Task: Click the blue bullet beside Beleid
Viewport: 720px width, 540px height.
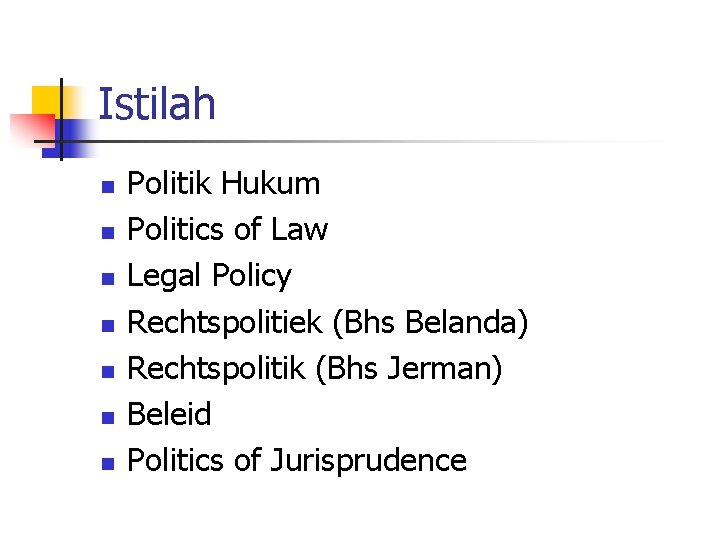Action: click(108, 418)
